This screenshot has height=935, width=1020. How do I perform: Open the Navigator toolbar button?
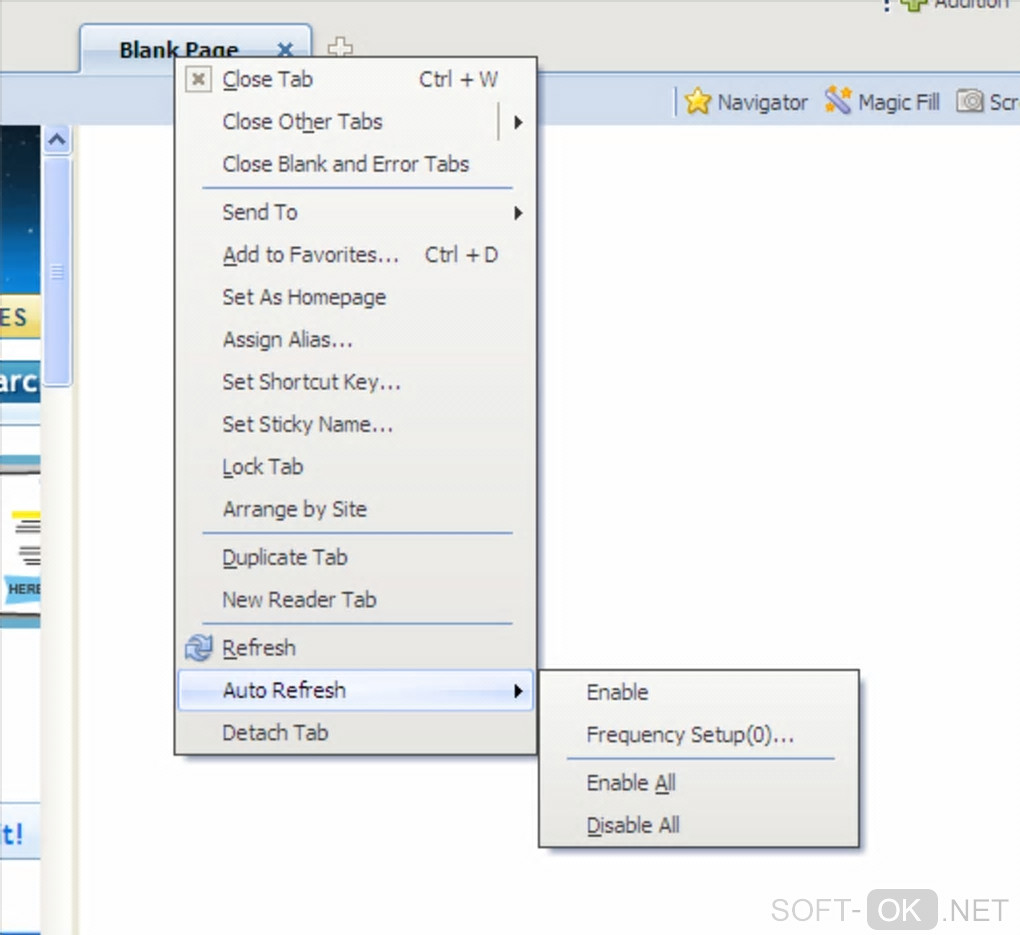click(746, 102)
